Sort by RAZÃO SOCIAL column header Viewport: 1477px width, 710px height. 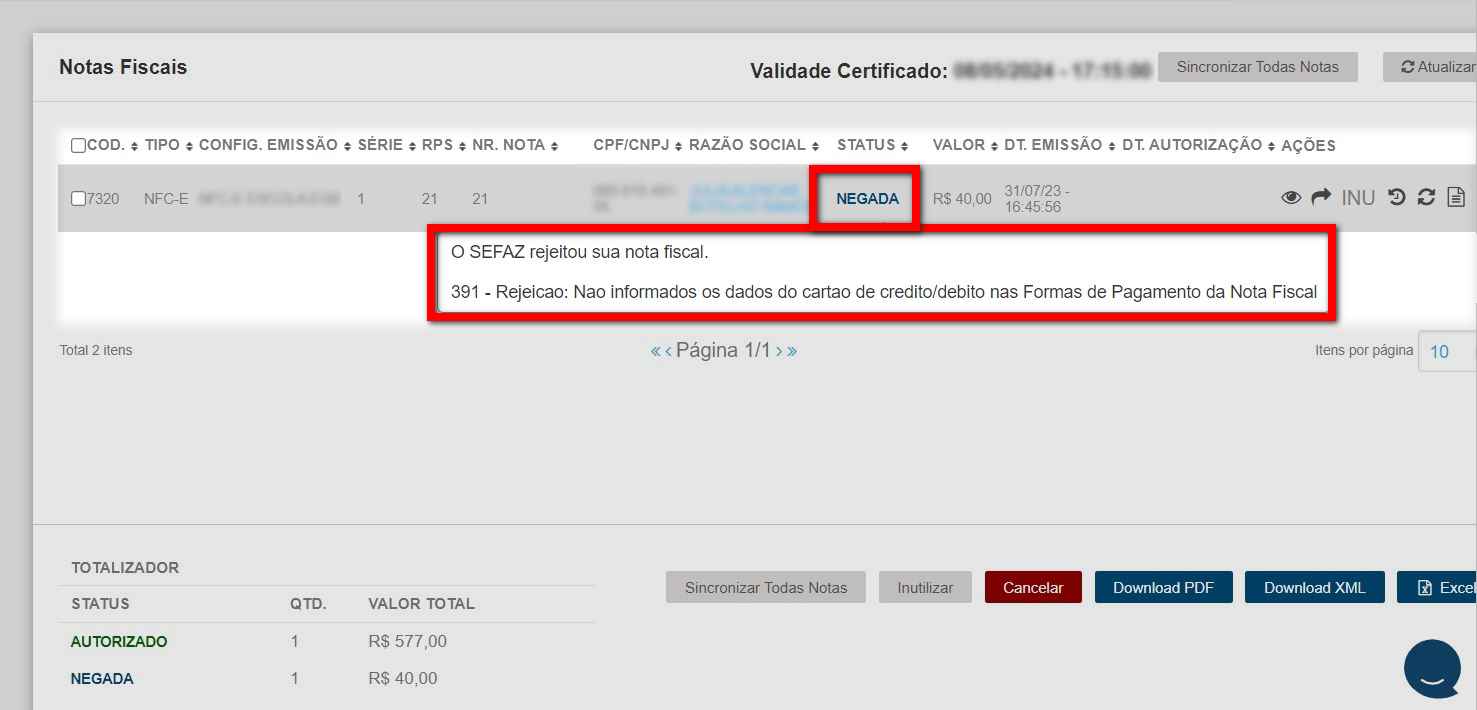click(x=754, y=145)
